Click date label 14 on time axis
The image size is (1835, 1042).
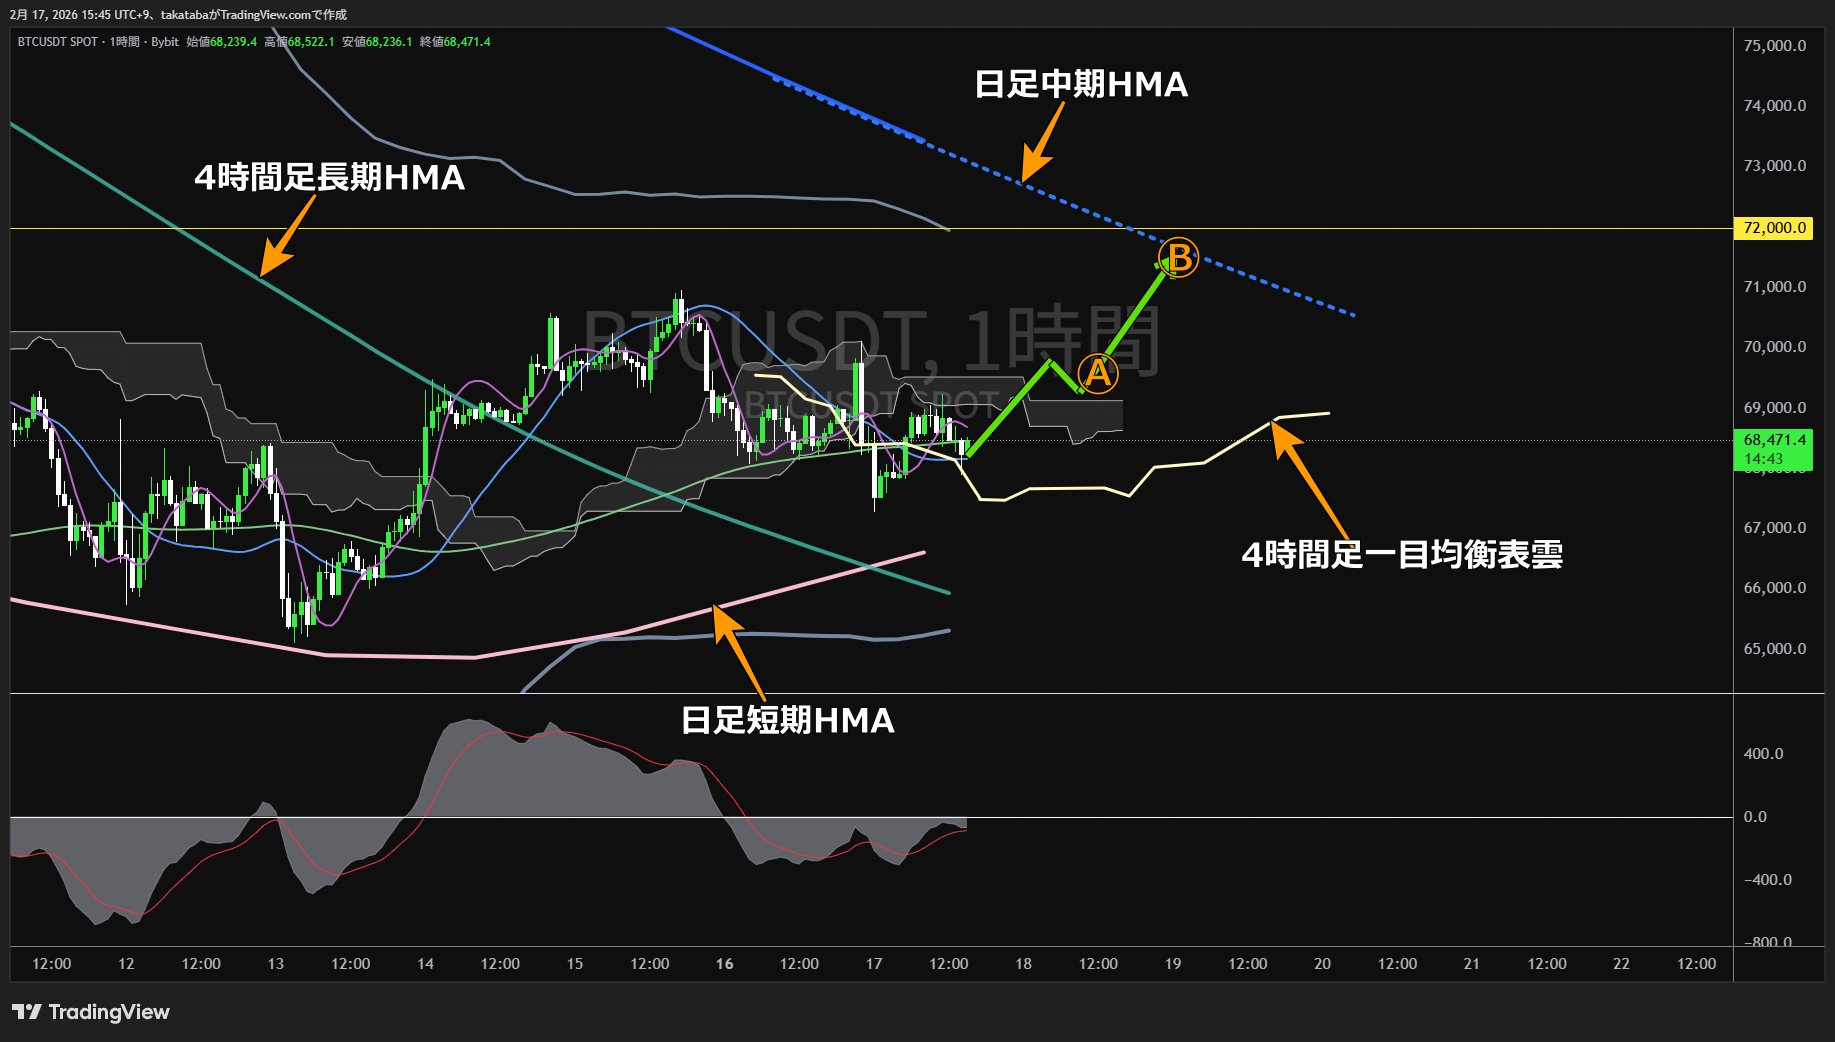click(x=425, y=964)
